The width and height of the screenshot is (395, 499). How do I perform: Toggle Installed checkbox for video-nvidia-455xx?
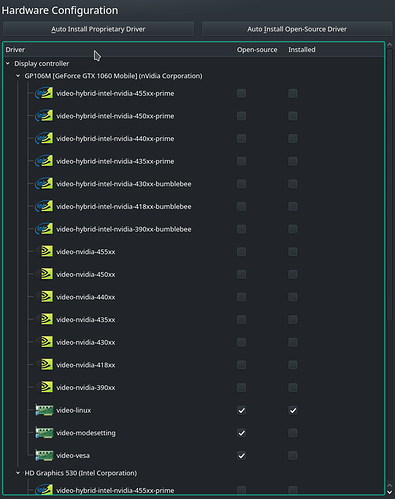(x=293, y=252)
